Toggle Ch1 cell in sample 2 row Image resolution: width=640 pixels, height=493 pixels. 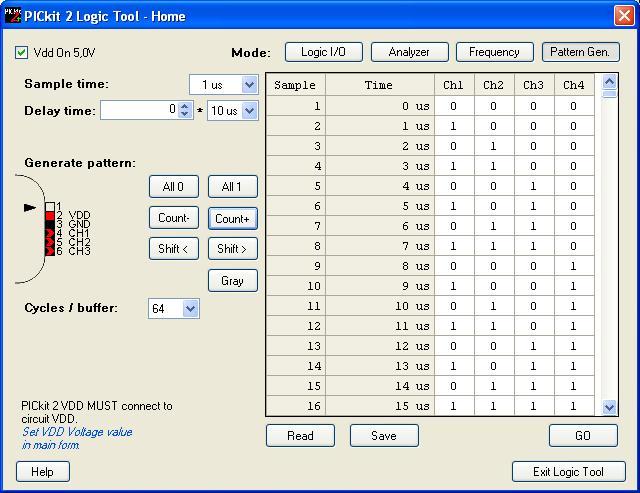454,126
